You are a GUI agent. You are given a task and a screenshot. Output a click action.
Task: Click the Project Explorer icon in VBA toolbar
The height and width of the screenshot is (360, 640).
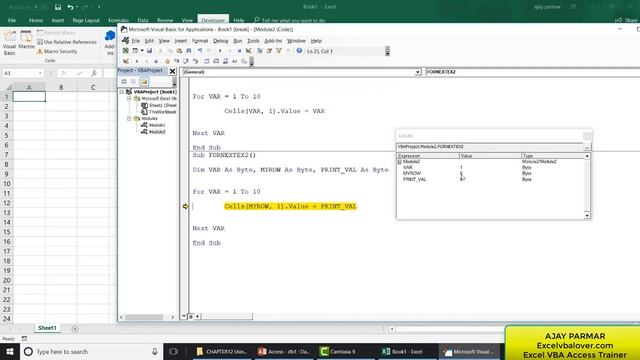[x=260, y=51]
